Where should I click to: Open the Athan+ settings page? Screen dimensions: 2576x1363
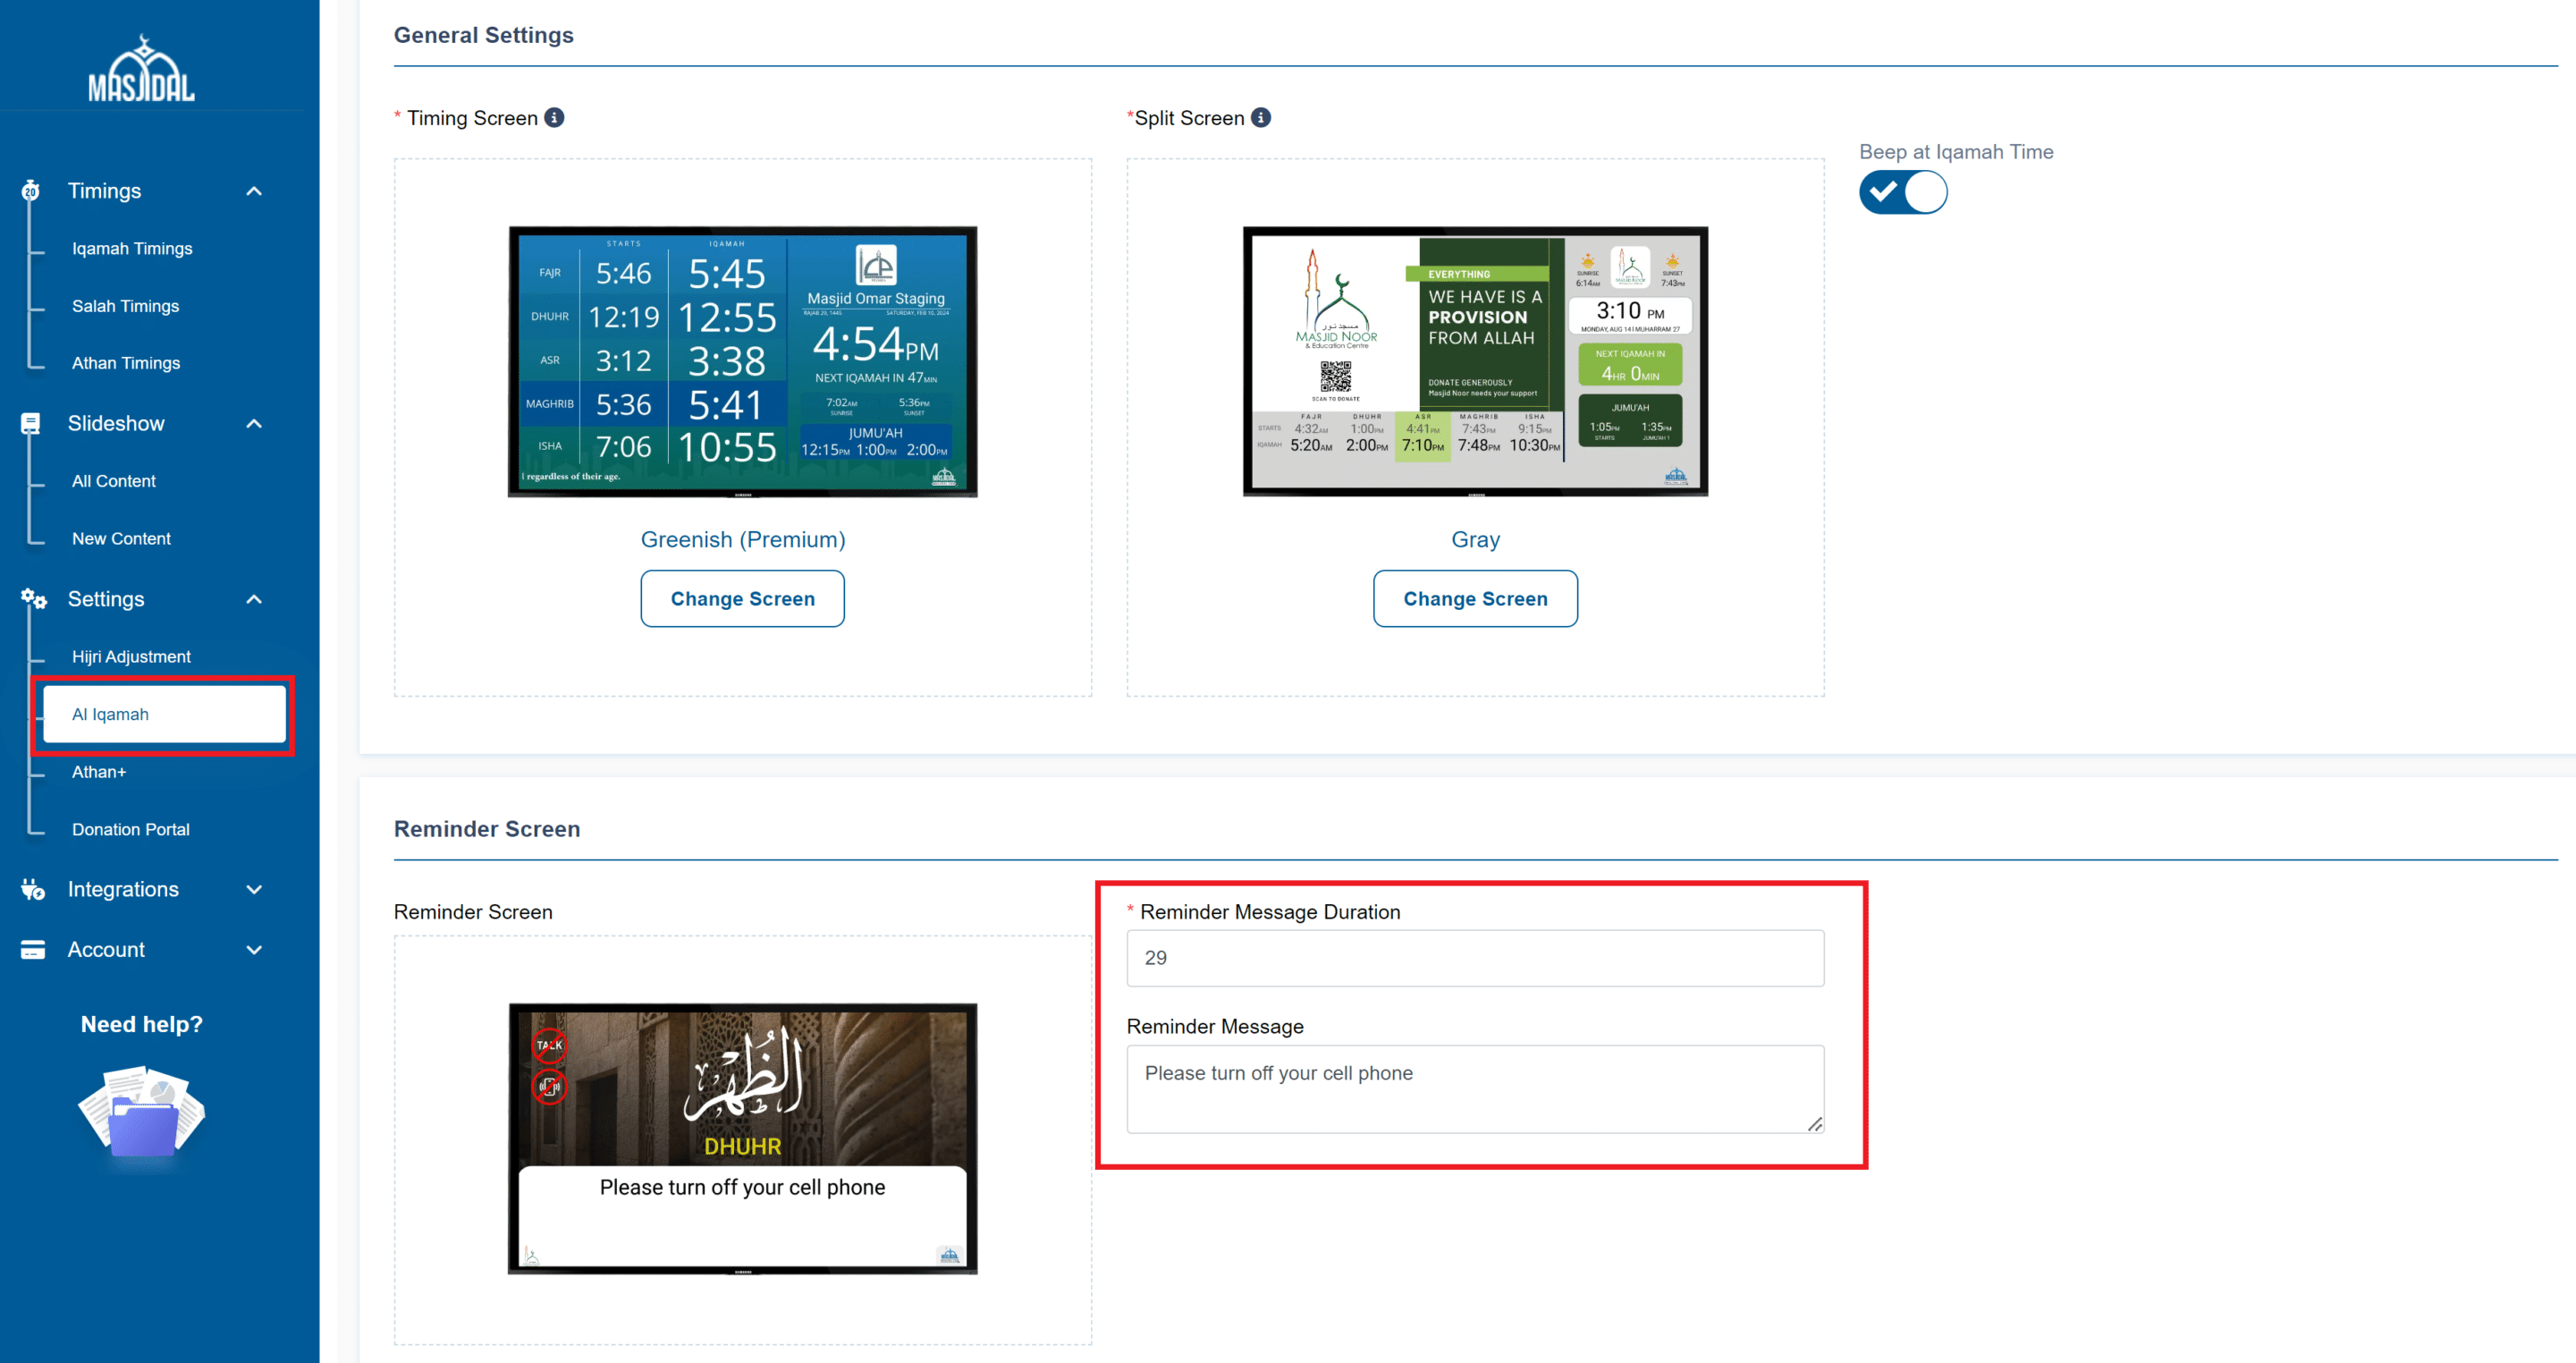tap(99, 771)
